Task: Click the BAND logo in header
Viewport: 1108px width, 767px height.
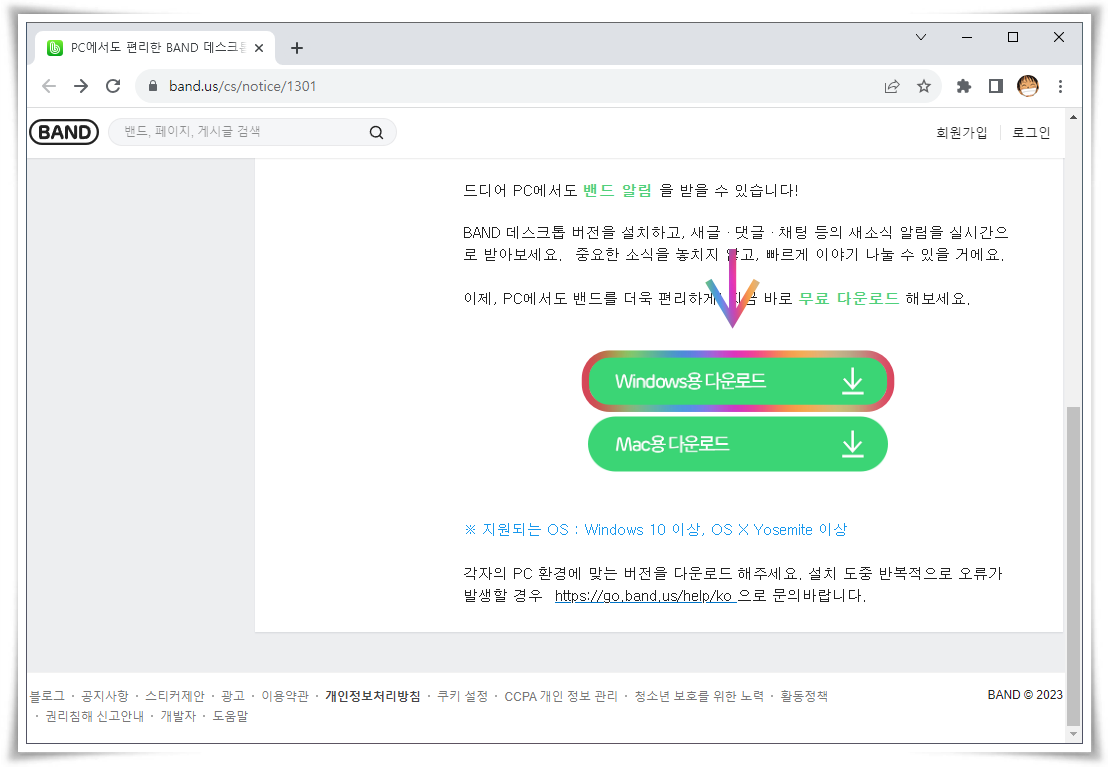Action: [64, 132]
